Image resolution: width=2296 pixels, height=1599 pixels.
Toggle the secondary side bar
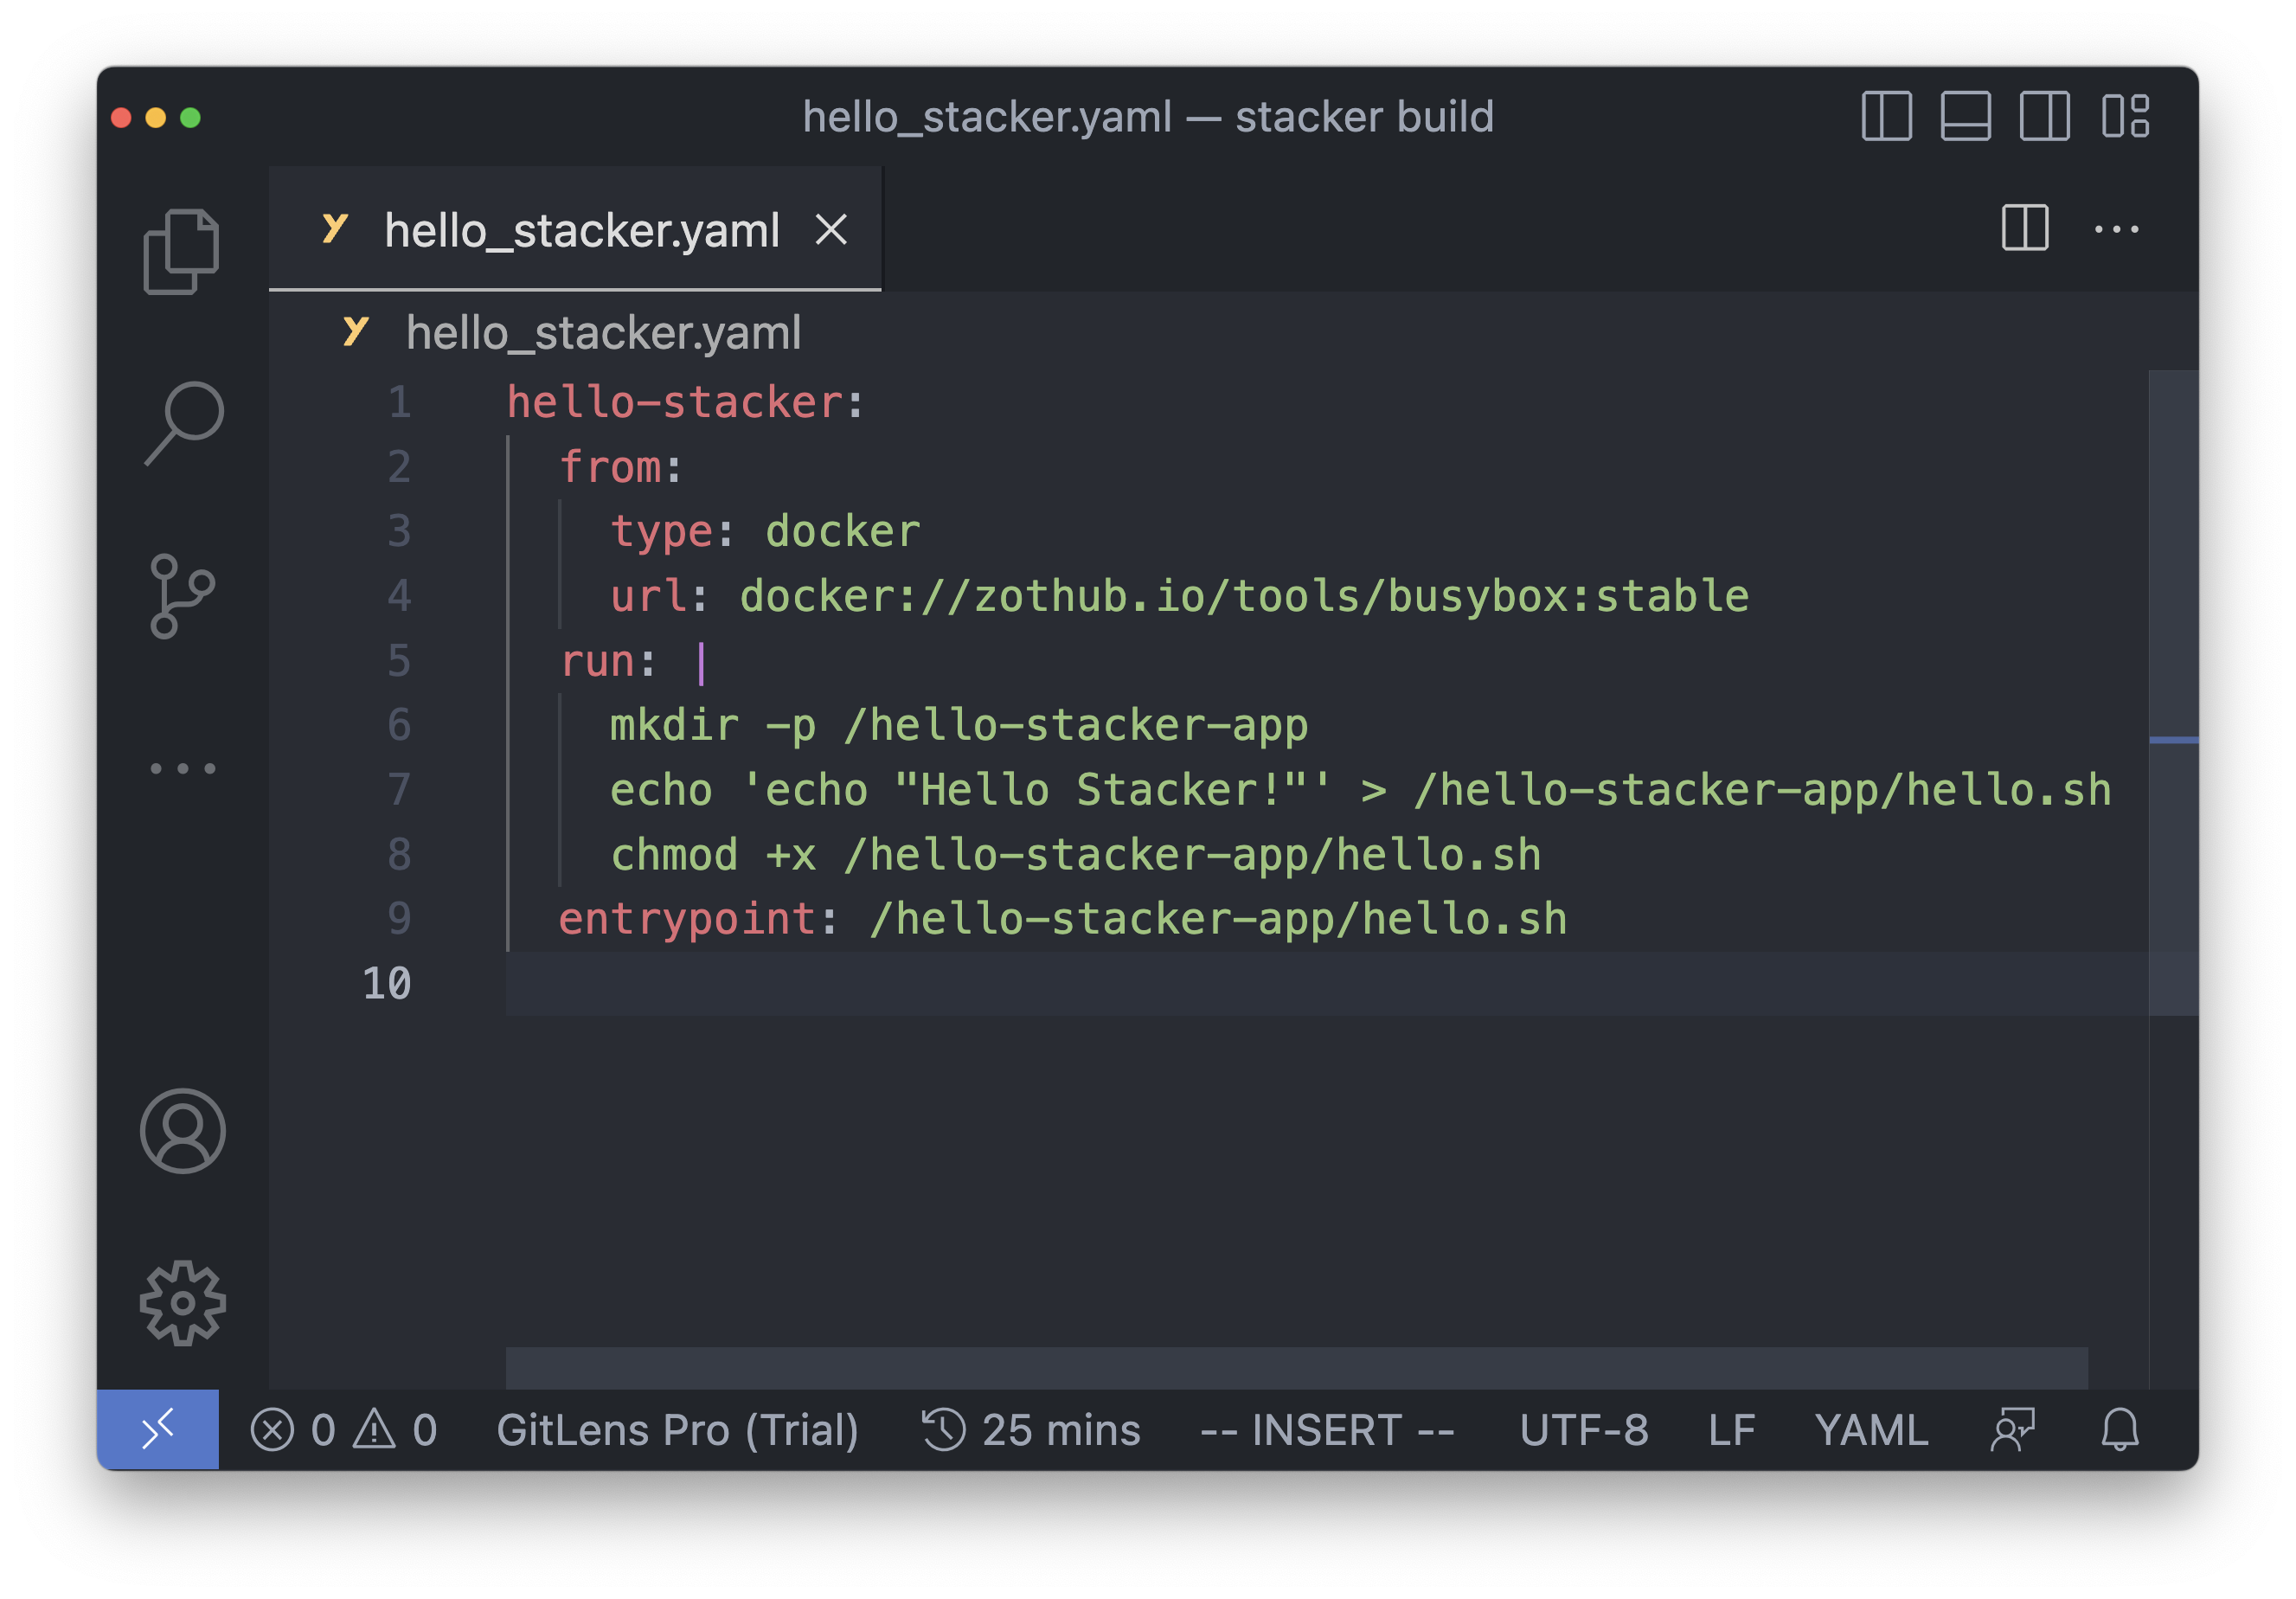tap(2044, 116)
